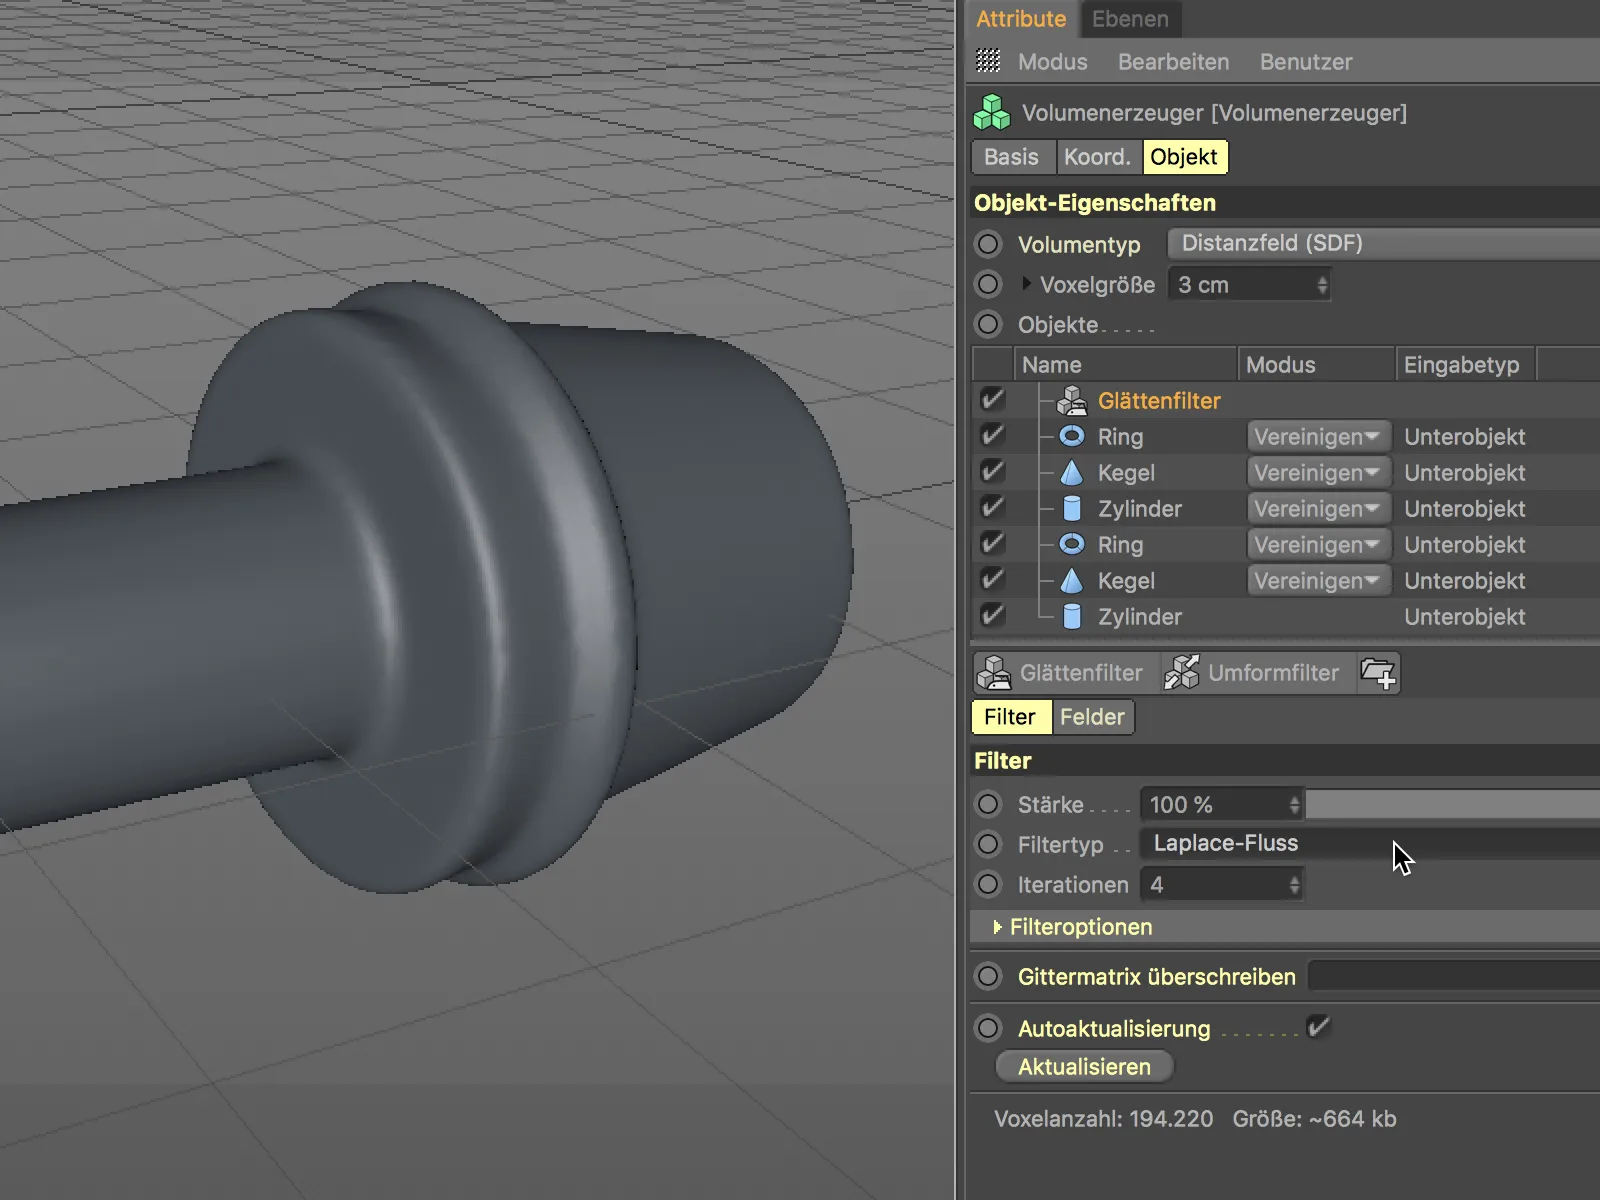The image size is (1600, 1200).
Task: Open the Felder tab
Action: tap(1092, 717)
